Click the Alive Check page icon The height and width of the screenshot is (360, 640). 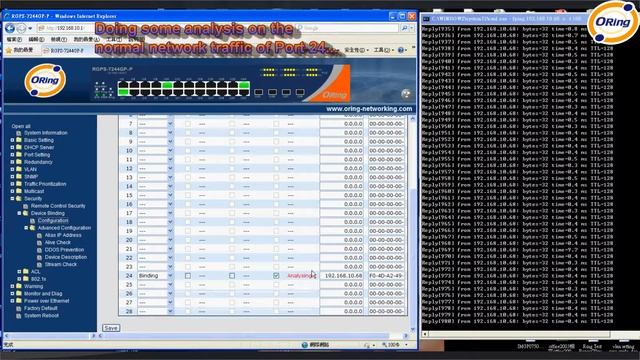[x=39, y=242]
